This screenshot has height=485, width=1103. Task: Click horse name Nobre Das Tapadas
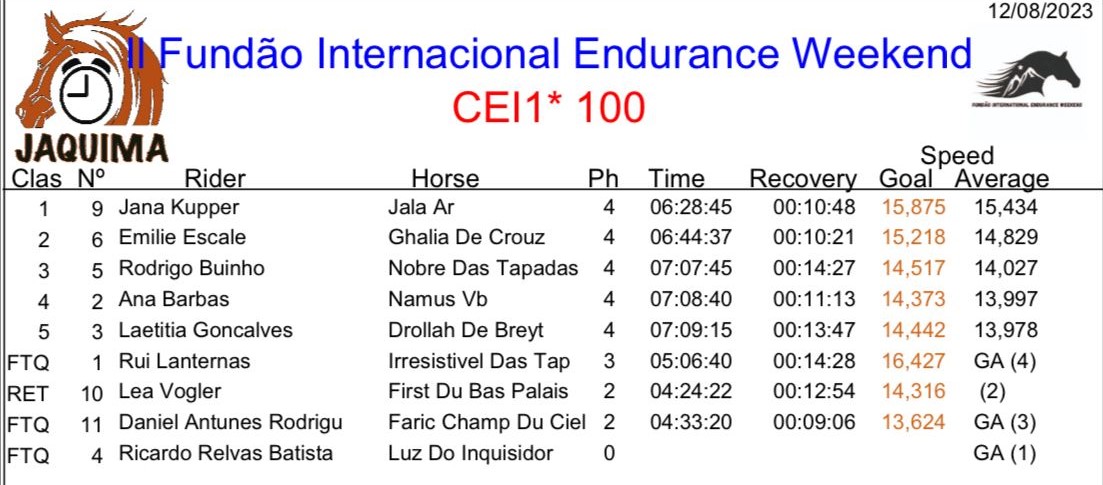click(x=483, y=268)
